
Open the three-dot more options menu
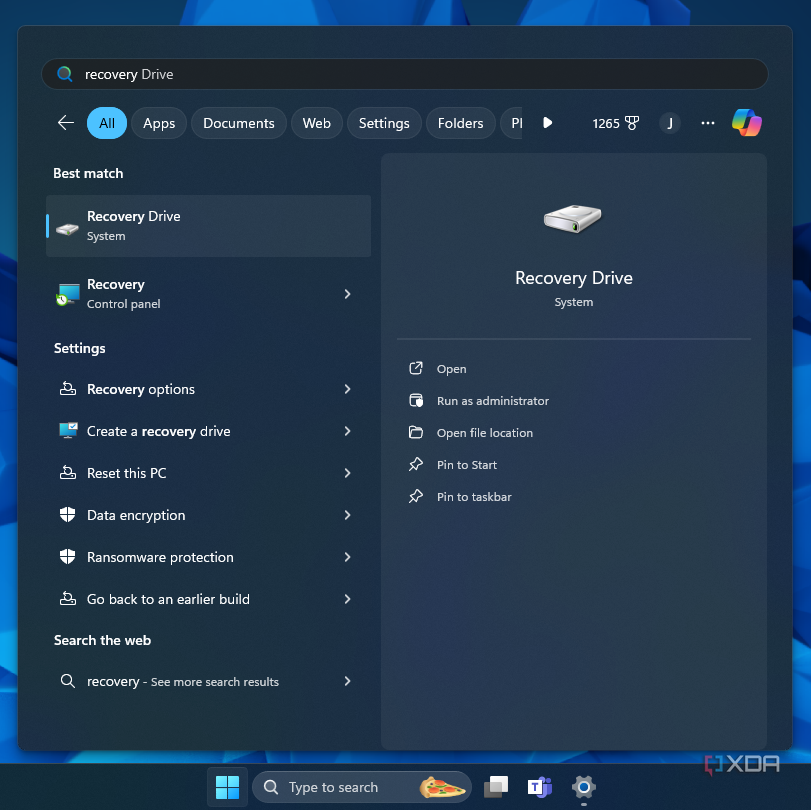point(708,123)
